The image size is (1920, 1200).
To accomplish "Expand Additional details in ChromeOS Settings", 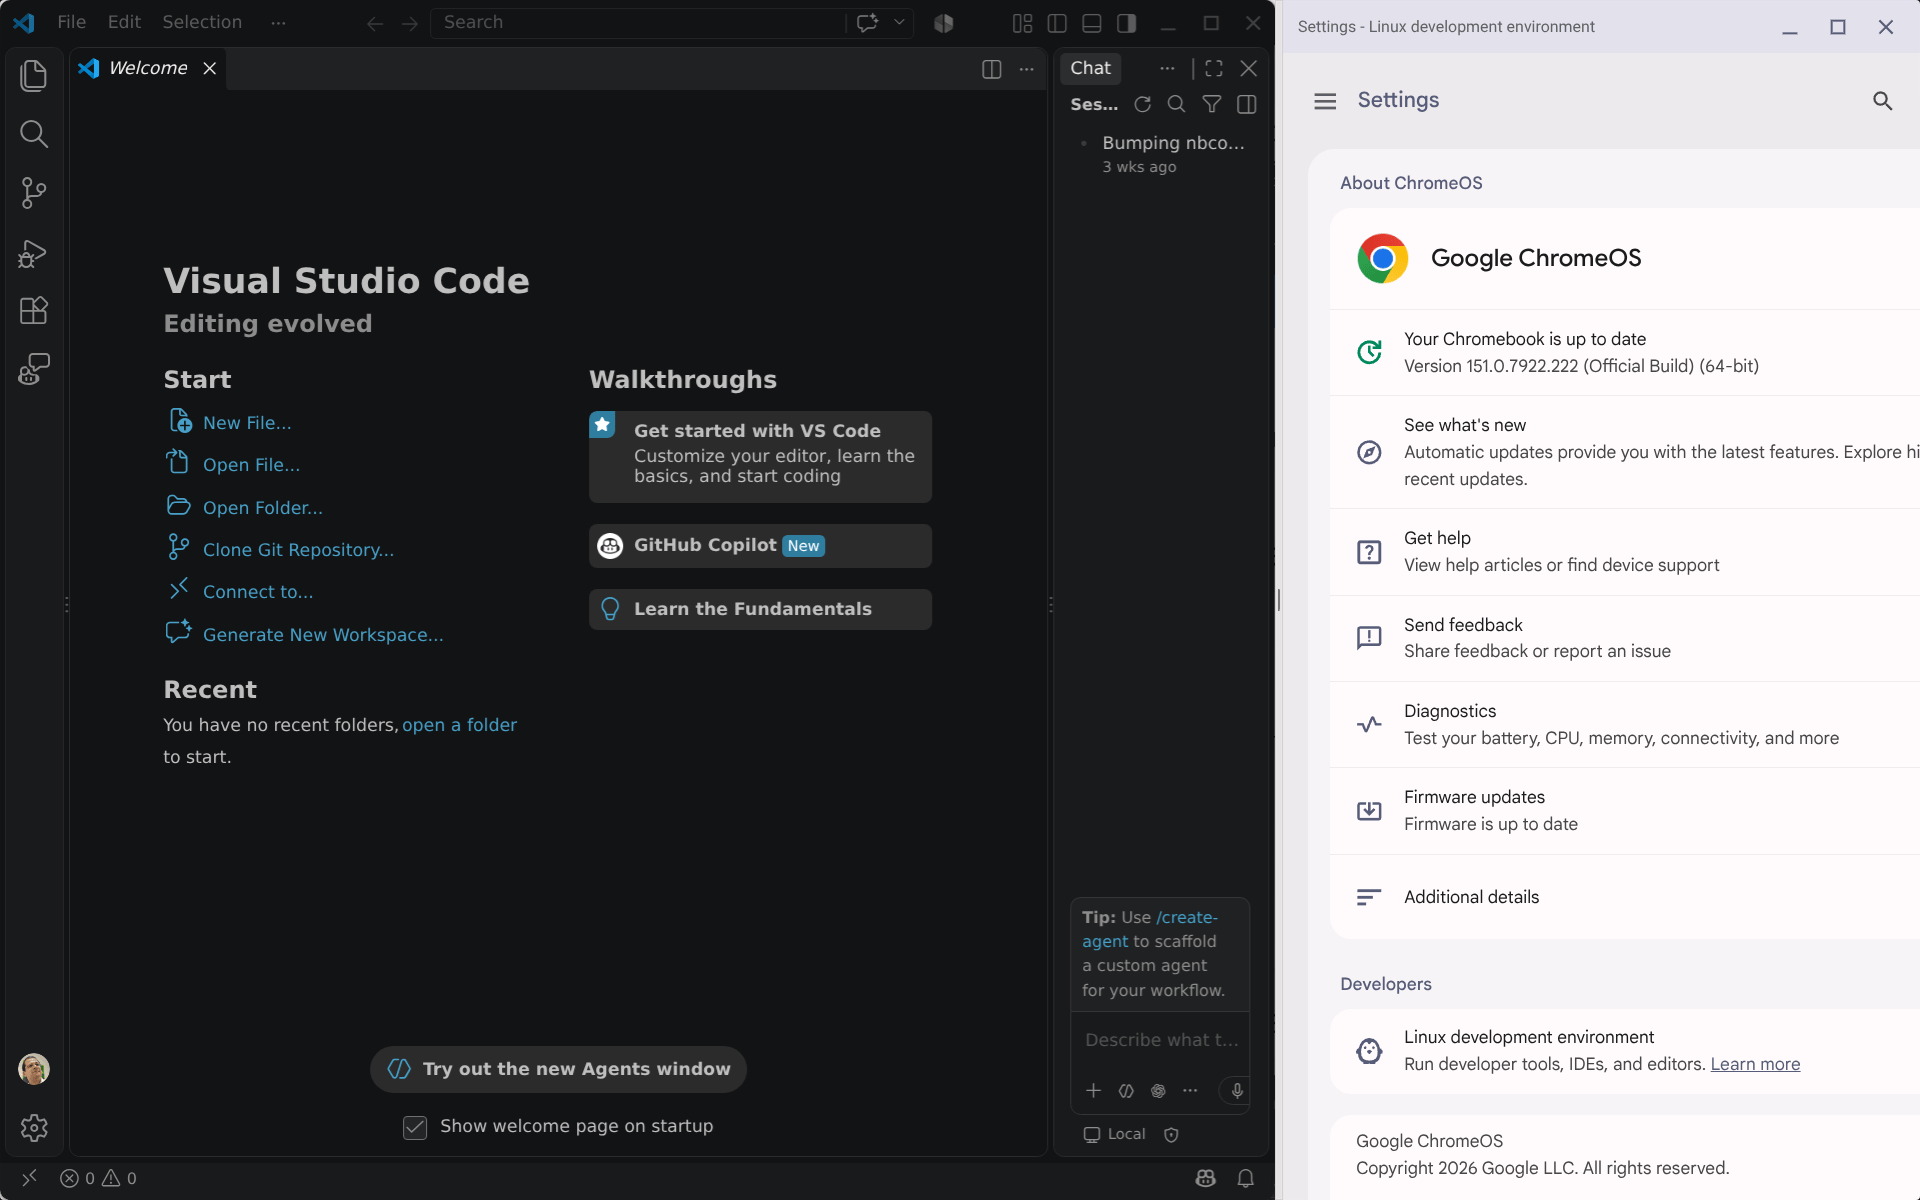I will pyautogui.click(x=1624, y=897).
